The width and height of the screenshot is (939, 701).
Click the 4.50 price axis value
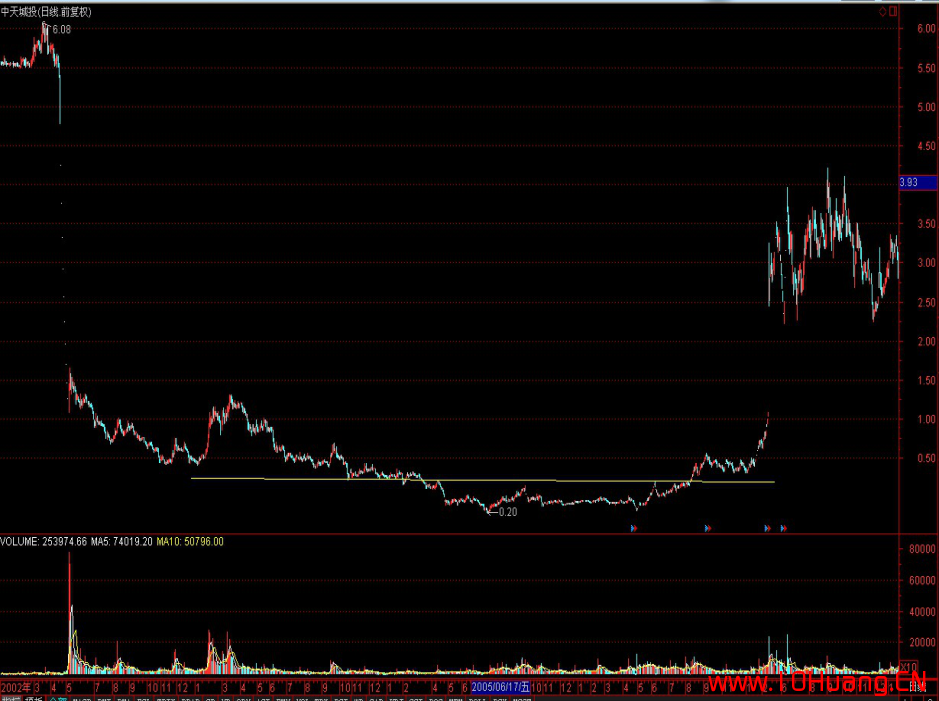(x=926, y=145)
